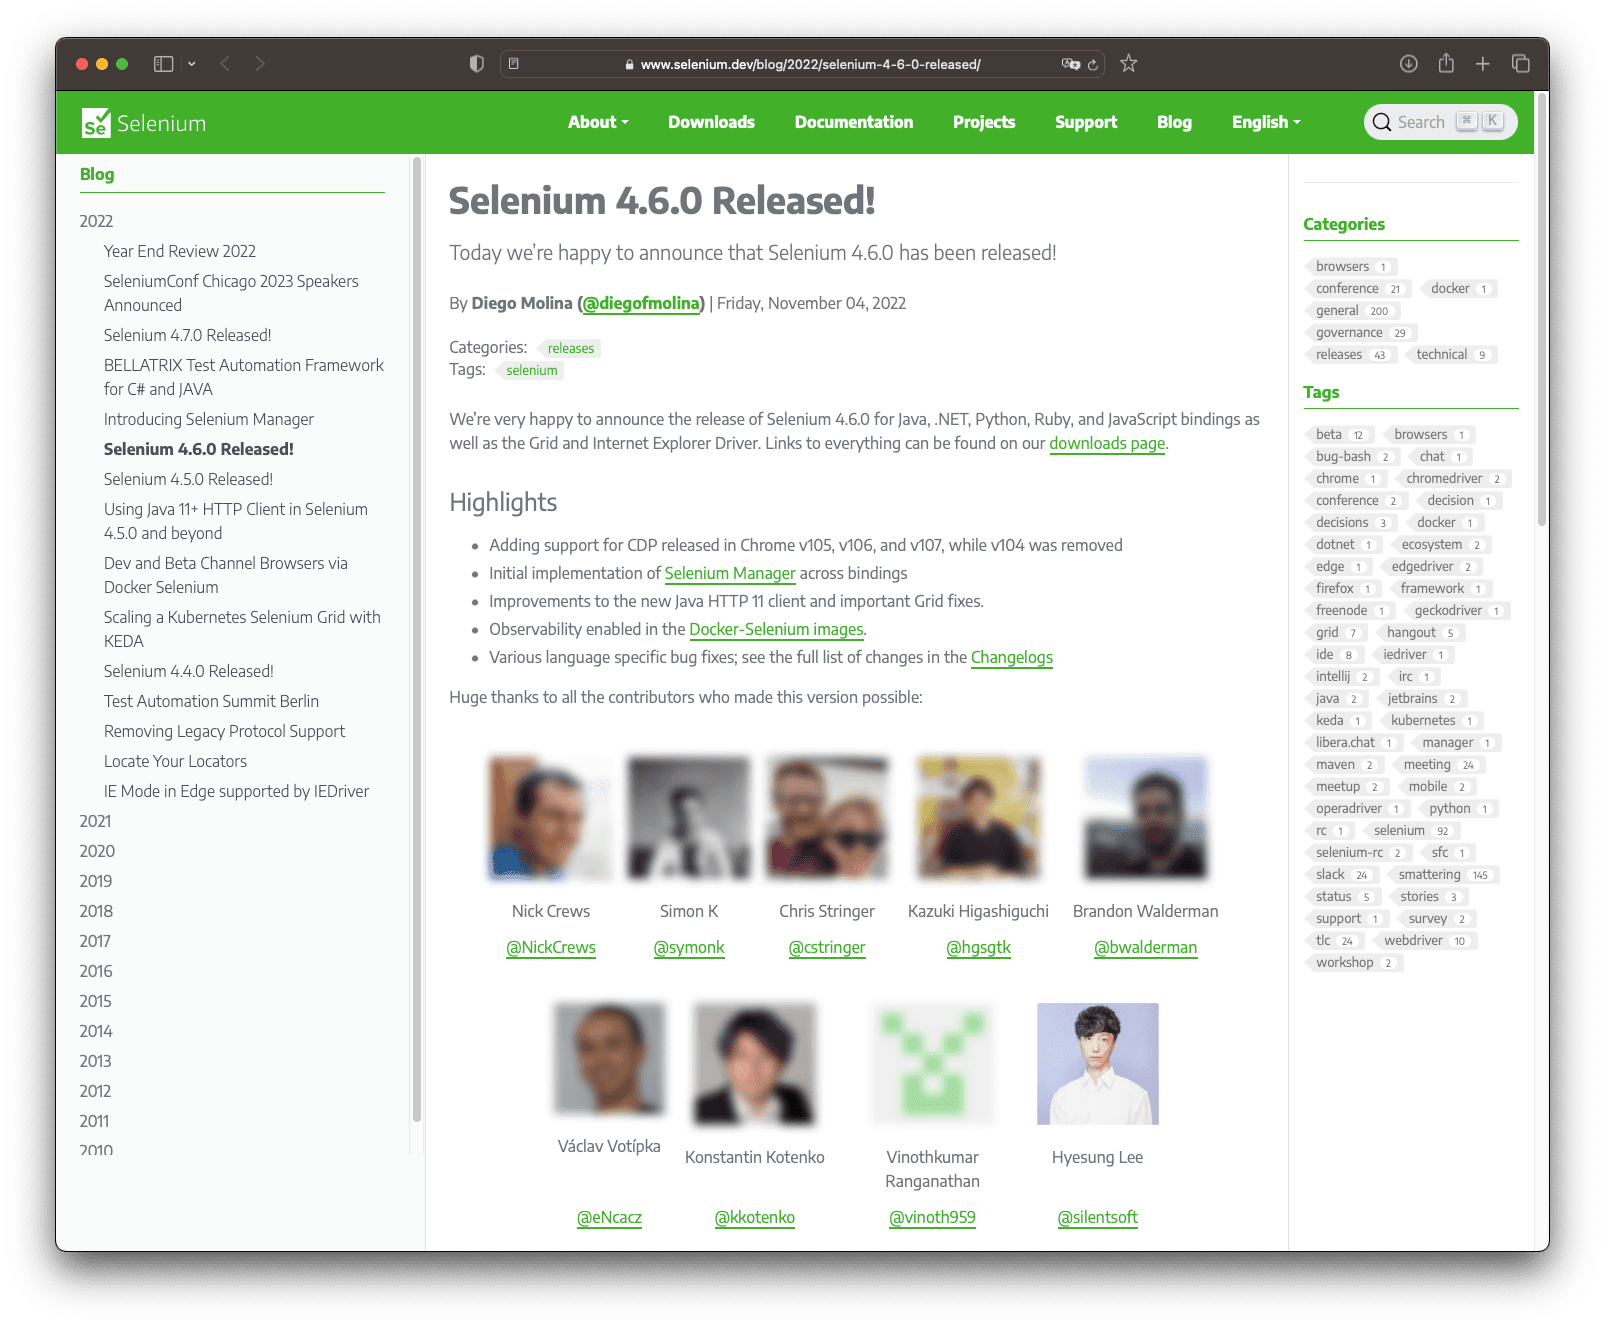Click the Search input field
Screen dimensions: 1605x1325
point(1440,122)
